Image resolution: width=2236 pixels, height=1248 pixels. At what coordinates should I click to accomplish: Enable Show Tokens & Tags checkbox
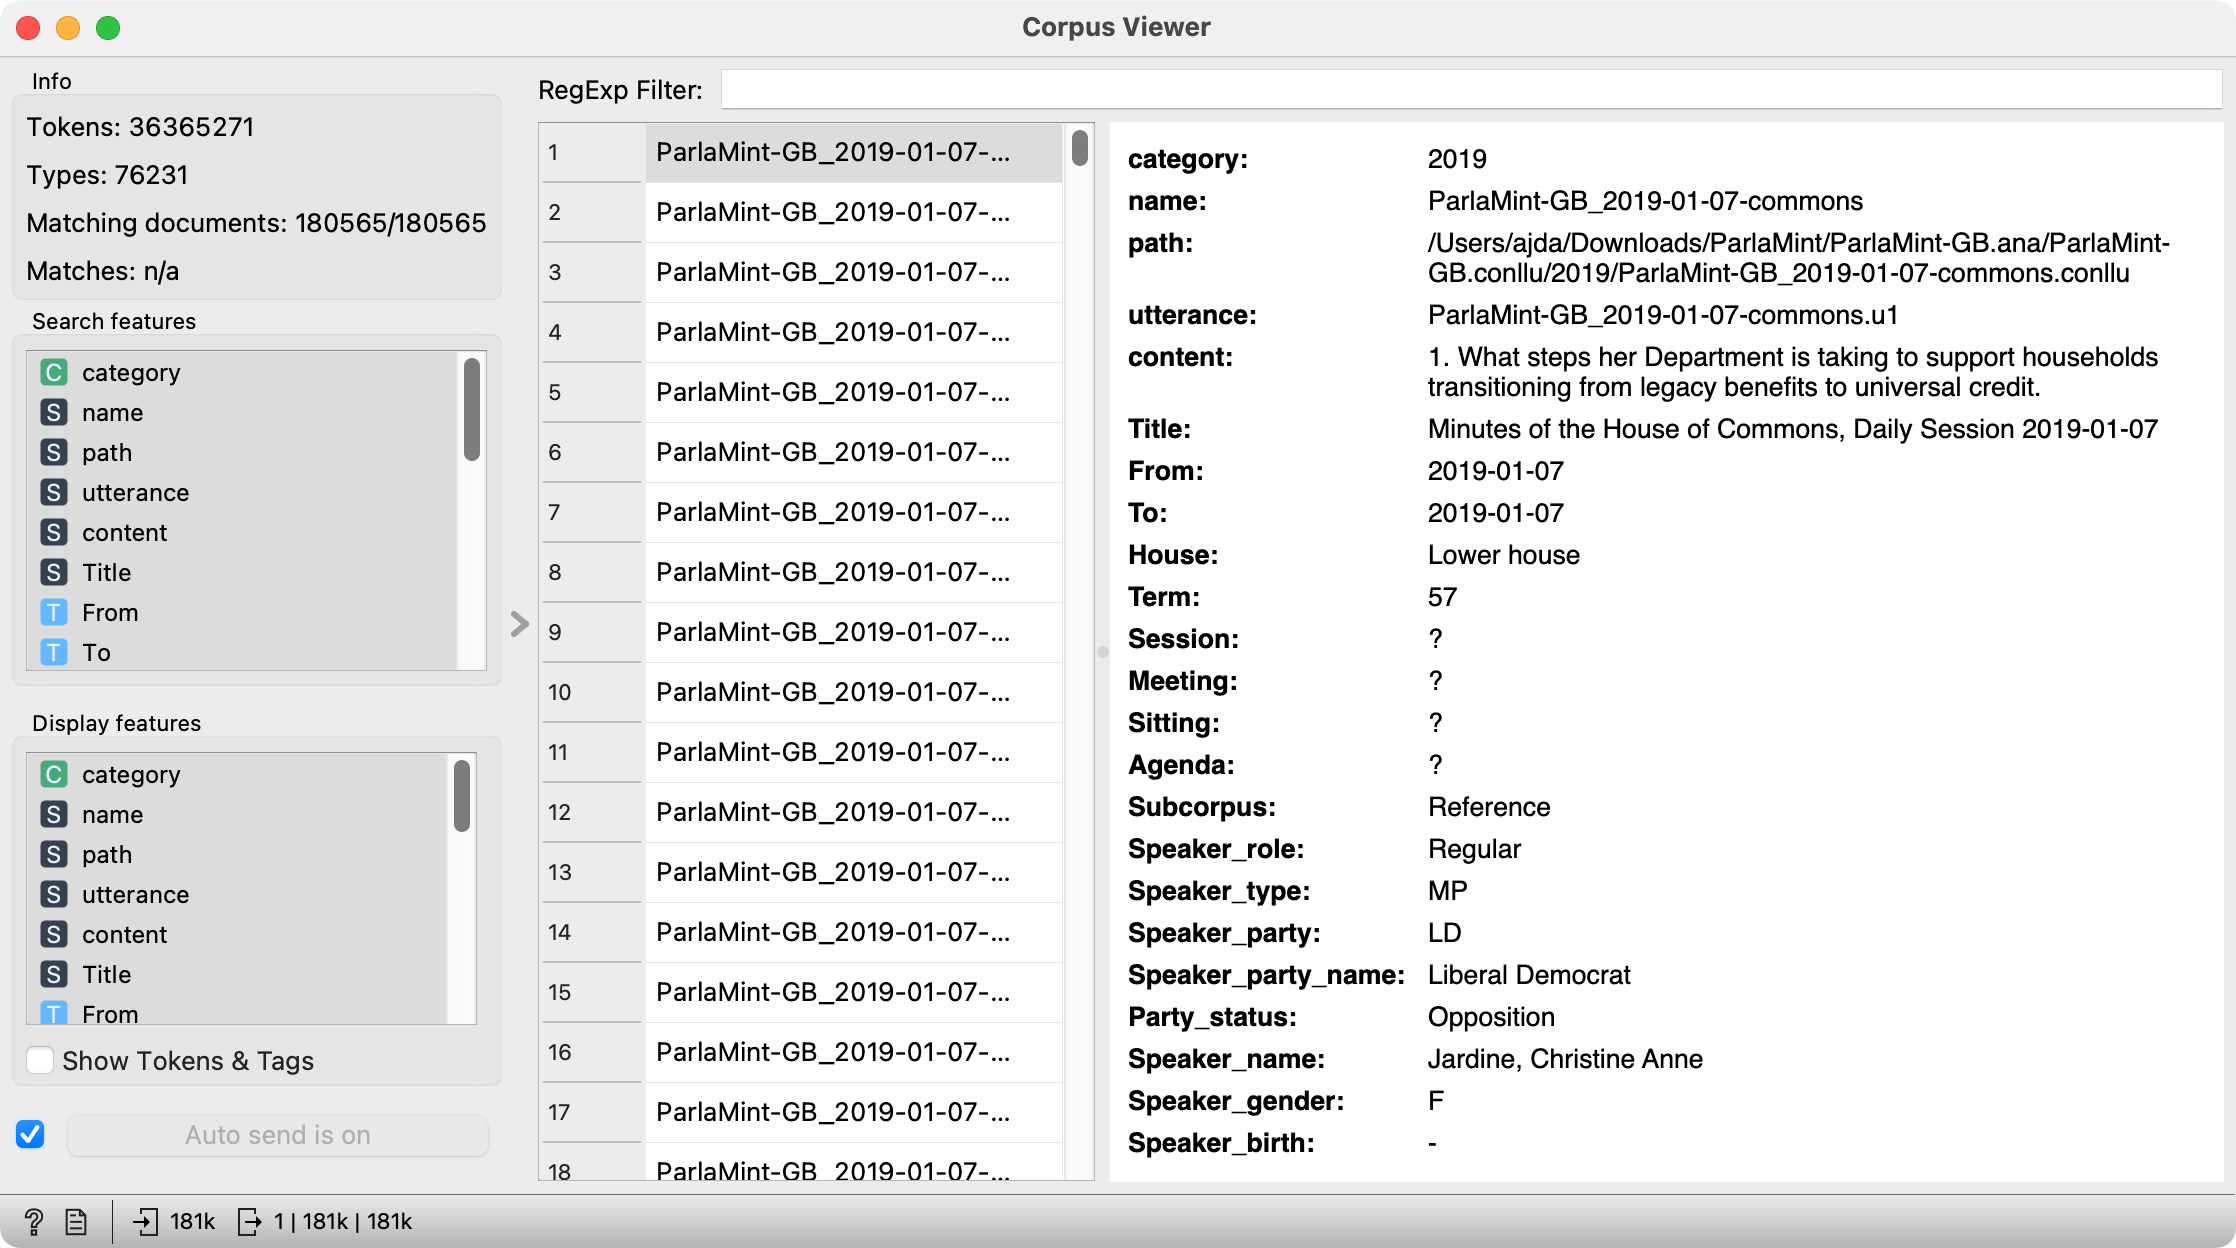41,1060
